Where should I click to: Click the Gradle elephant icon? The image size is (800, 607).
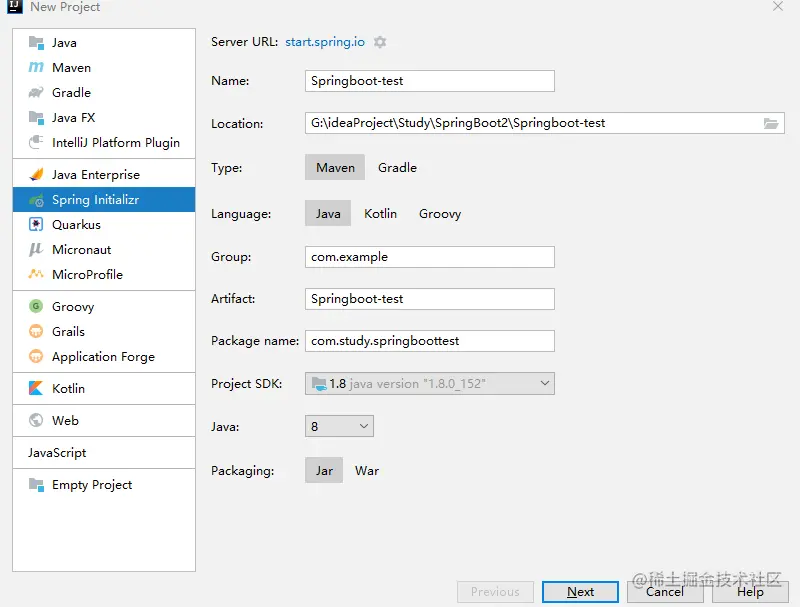click(36, 92)
